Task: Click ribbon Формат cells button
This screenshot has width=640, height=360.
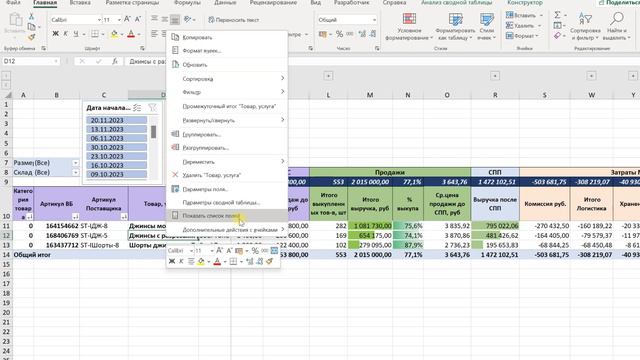Action: pos(522,36)
